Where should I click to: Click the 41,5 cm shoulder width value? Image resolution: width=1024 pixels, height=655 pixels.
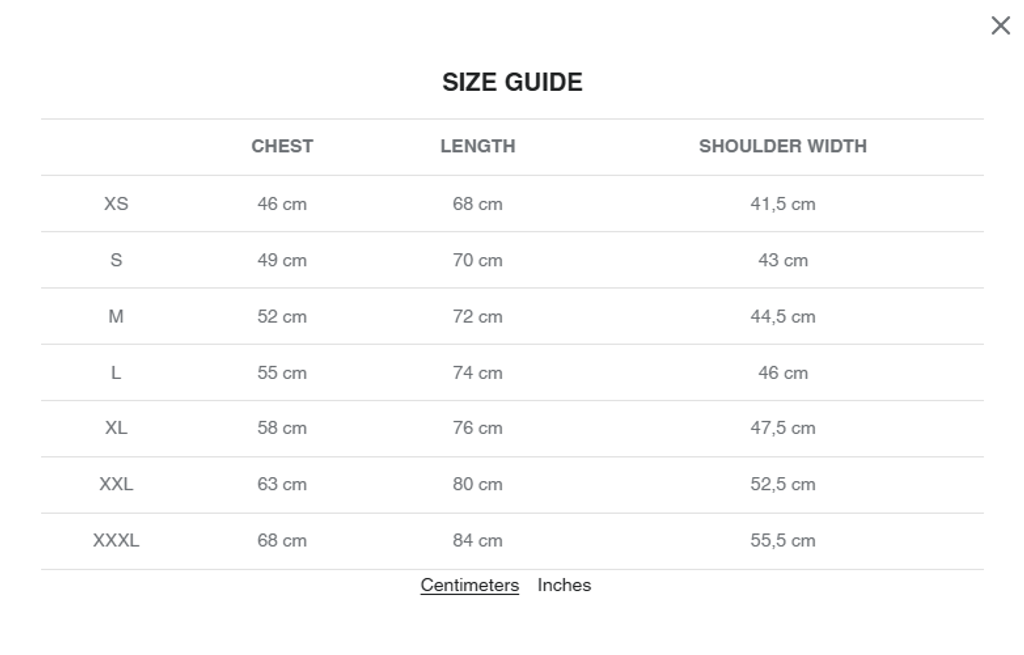[x=782, y=204]
